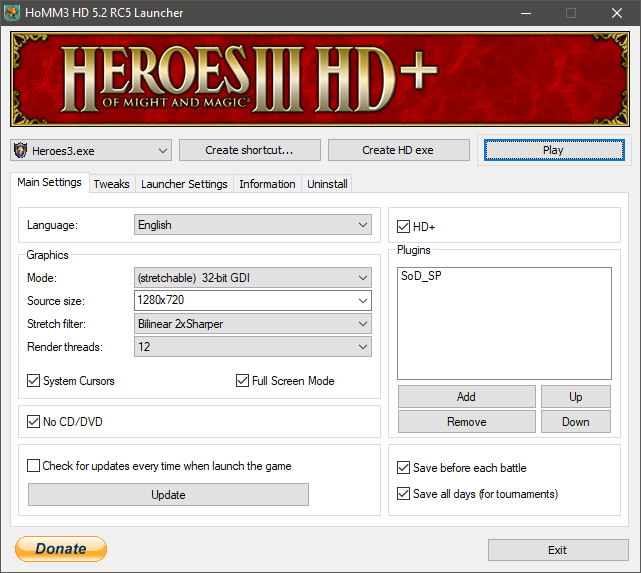Expand the graphics Mode dropdown
The width and height of the screenshot is (641, 573).
click(x=252, y=278)
